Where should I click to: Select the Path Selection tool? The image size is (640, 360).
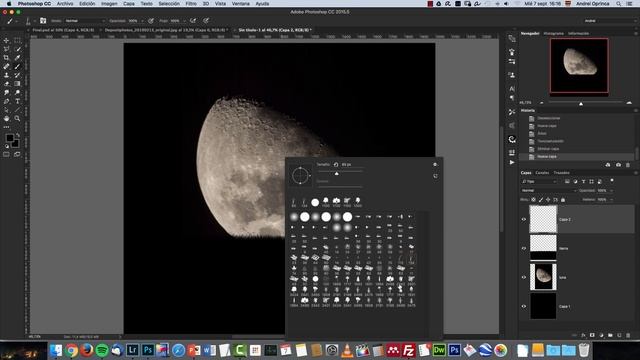click(x=7, y=110)
